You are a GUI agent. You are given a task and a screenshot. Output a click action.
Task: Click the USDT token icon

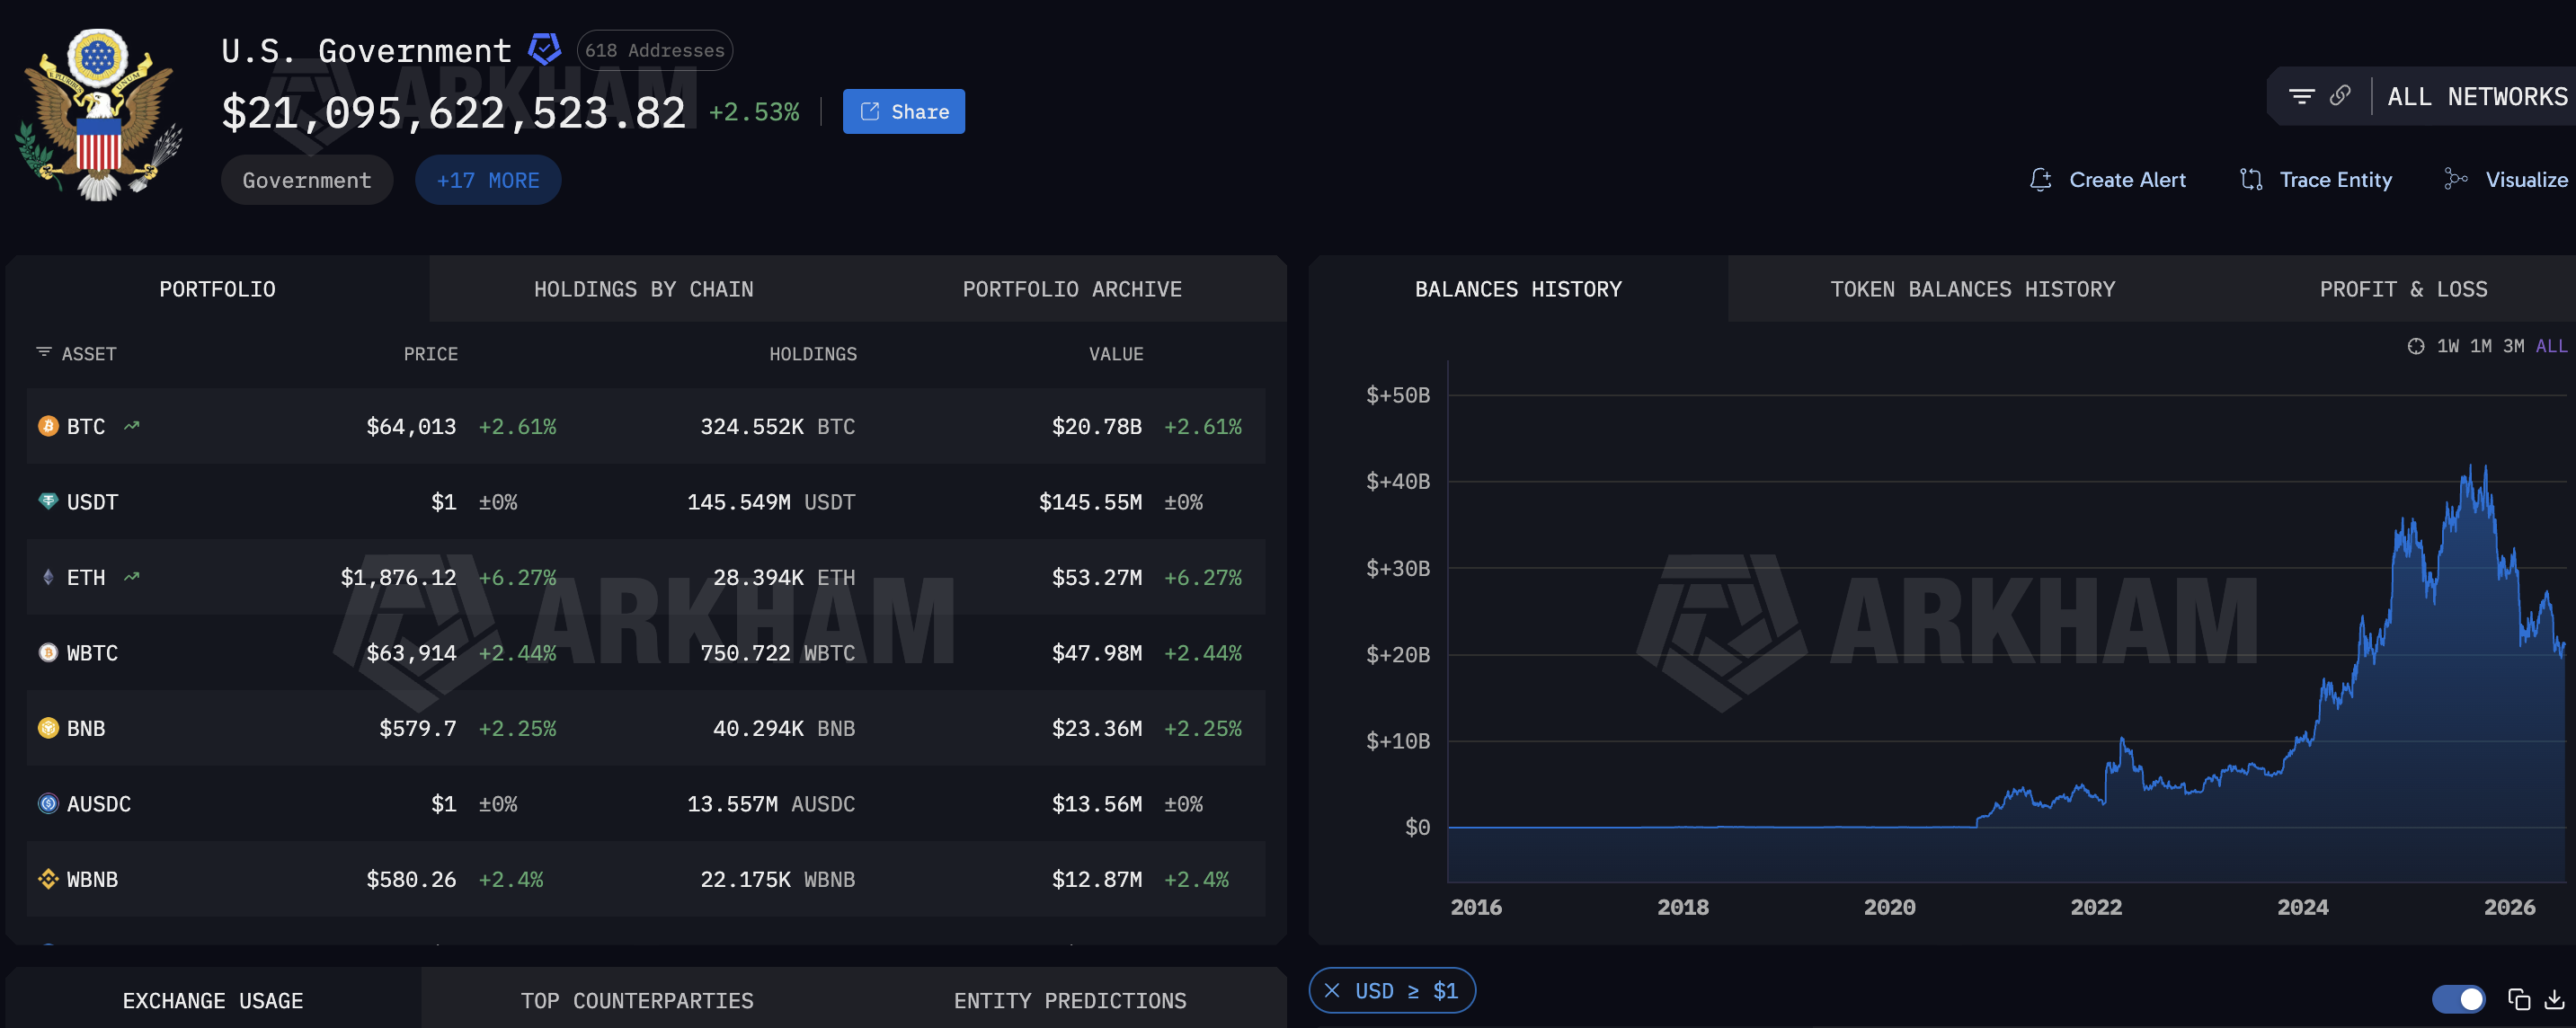coord(48,501)
